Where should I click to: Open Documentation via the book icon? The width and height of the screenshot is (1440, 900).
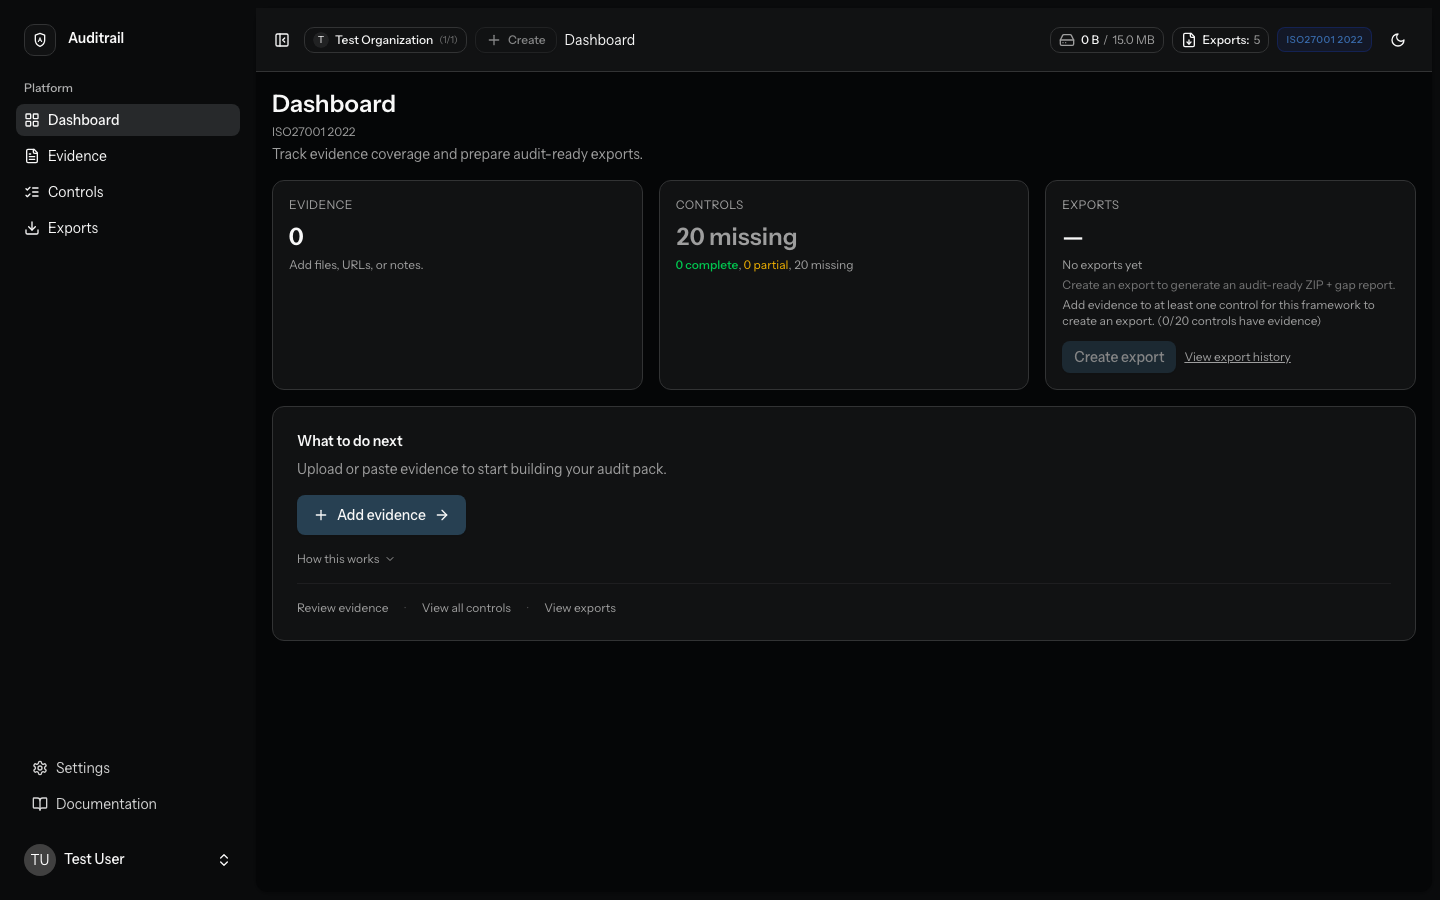pos(39,803)
